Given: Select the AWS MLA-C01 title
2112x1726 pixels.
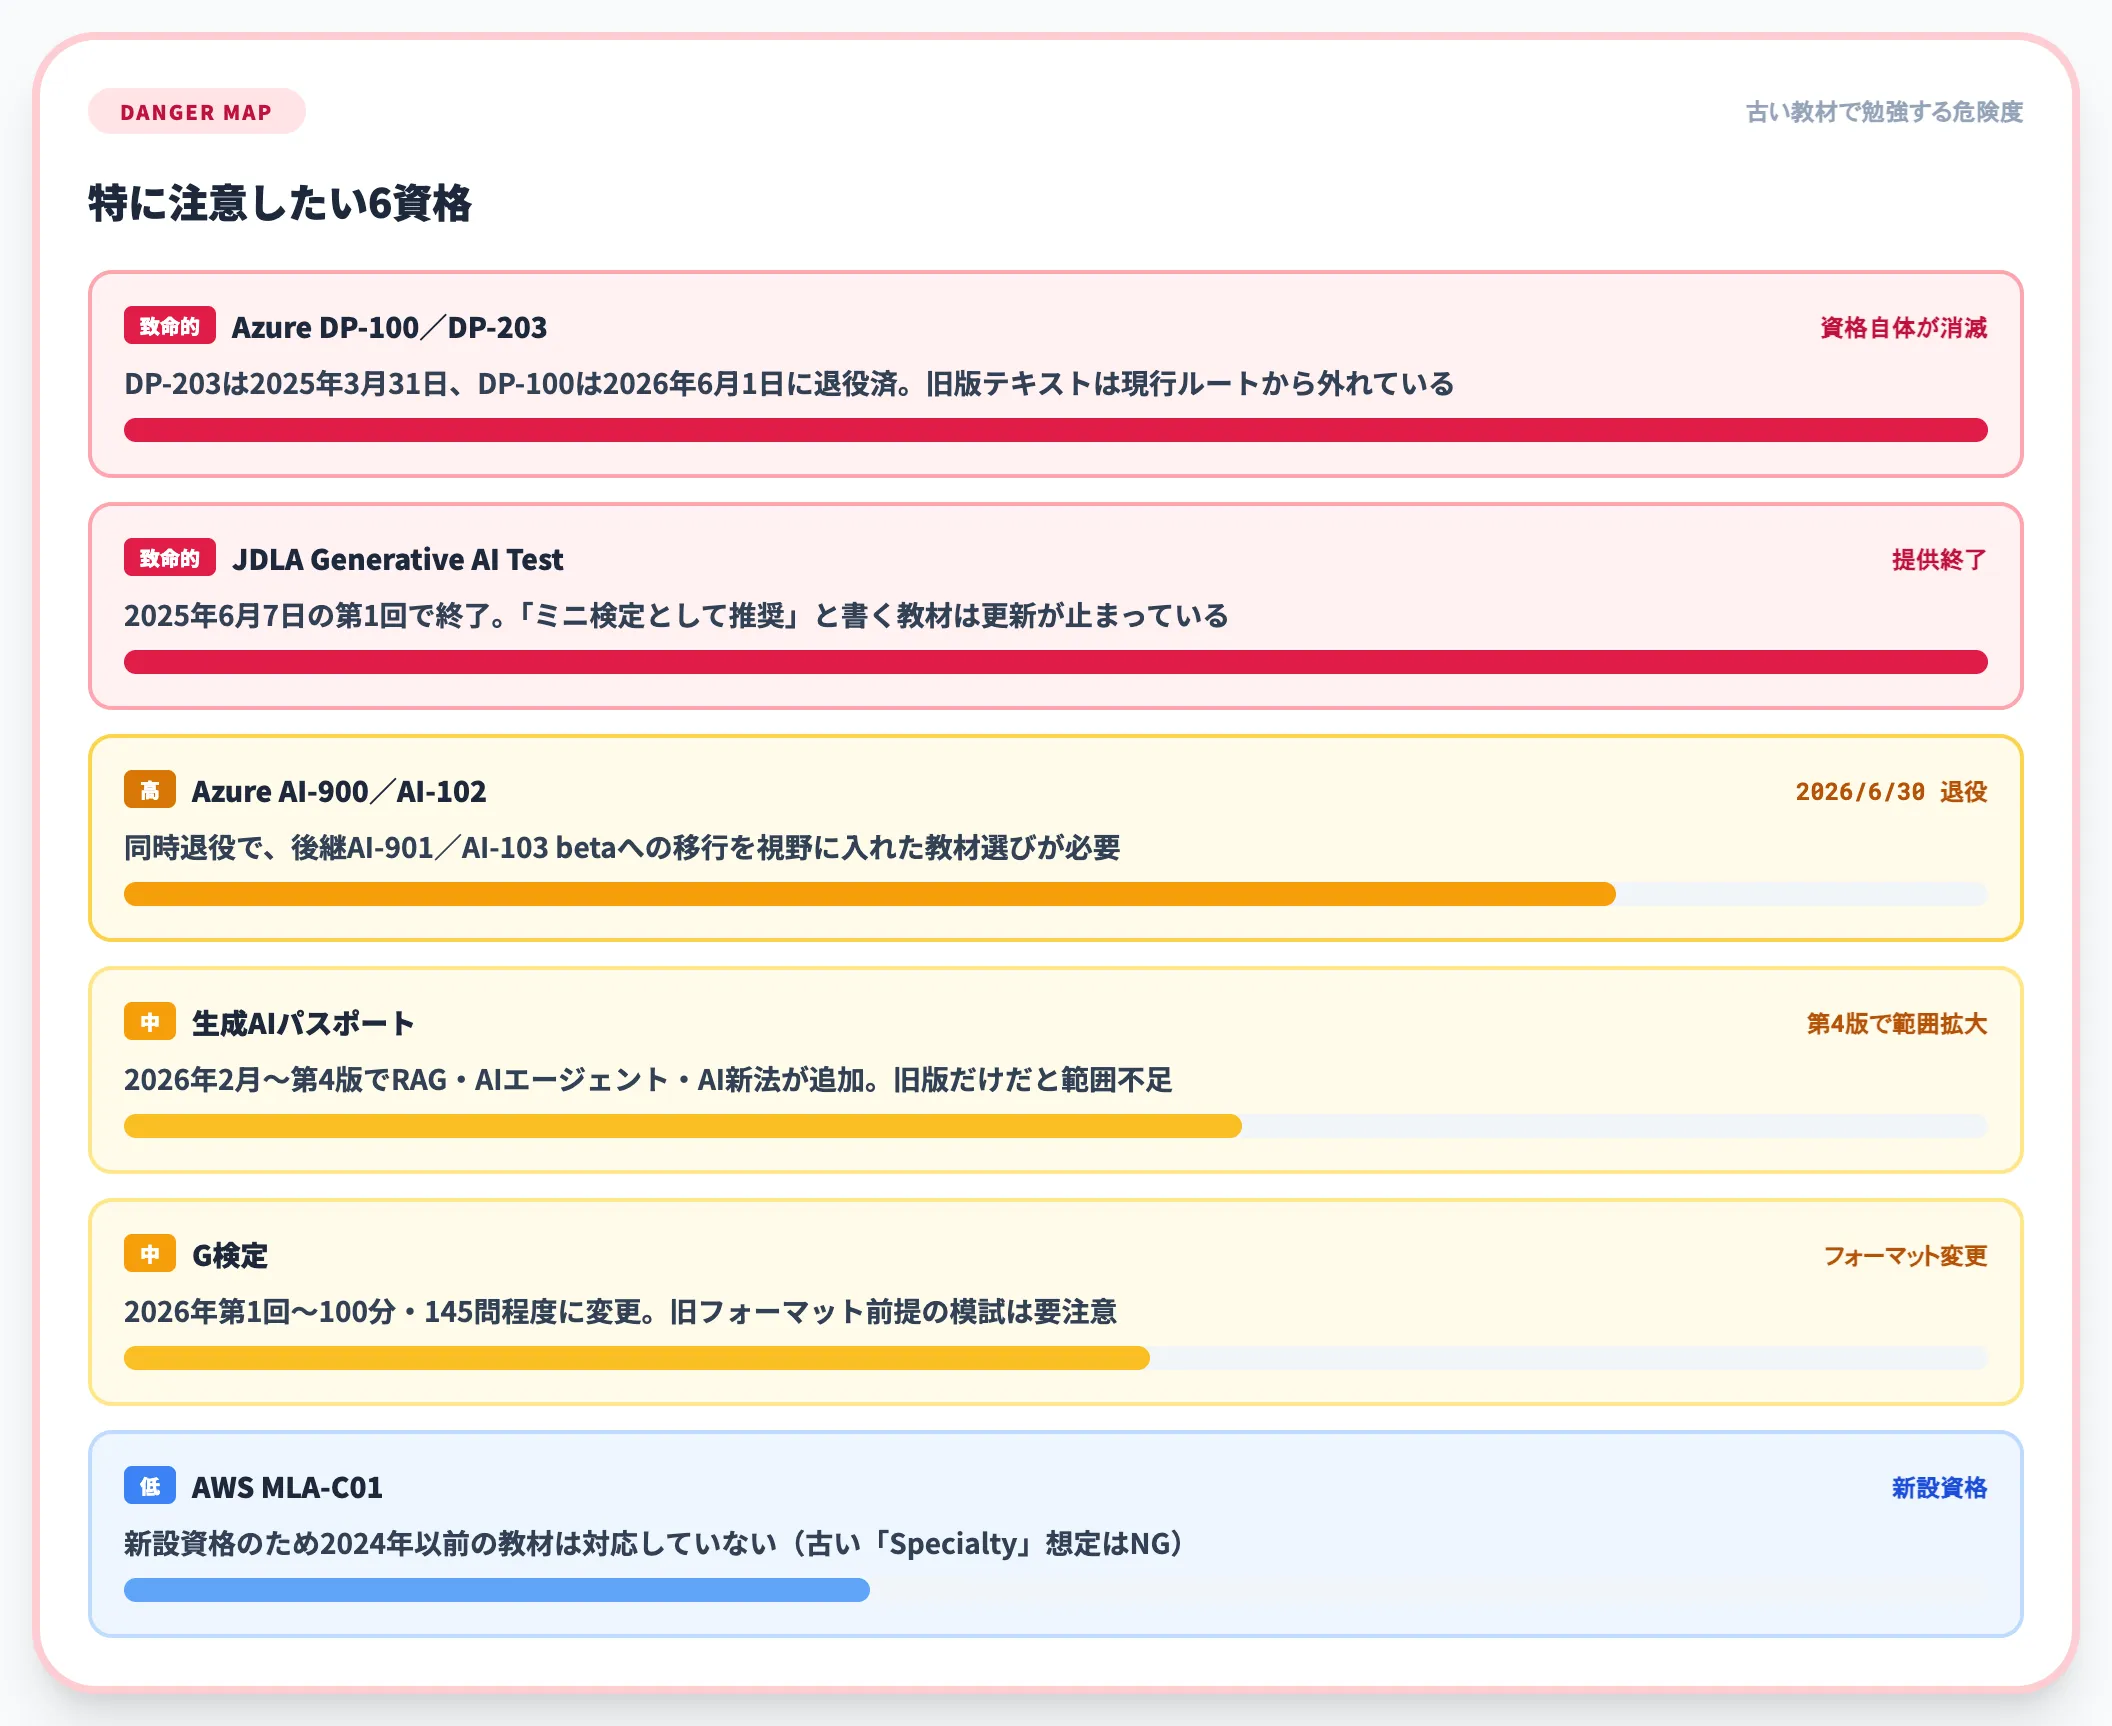Looking at the screenshot, I should pyautogui.click(x=288, y=1487).
